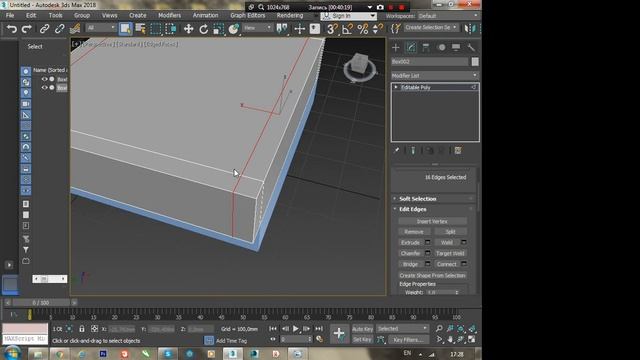Open the View reference coordinate dropdown

tap(258, 28)
